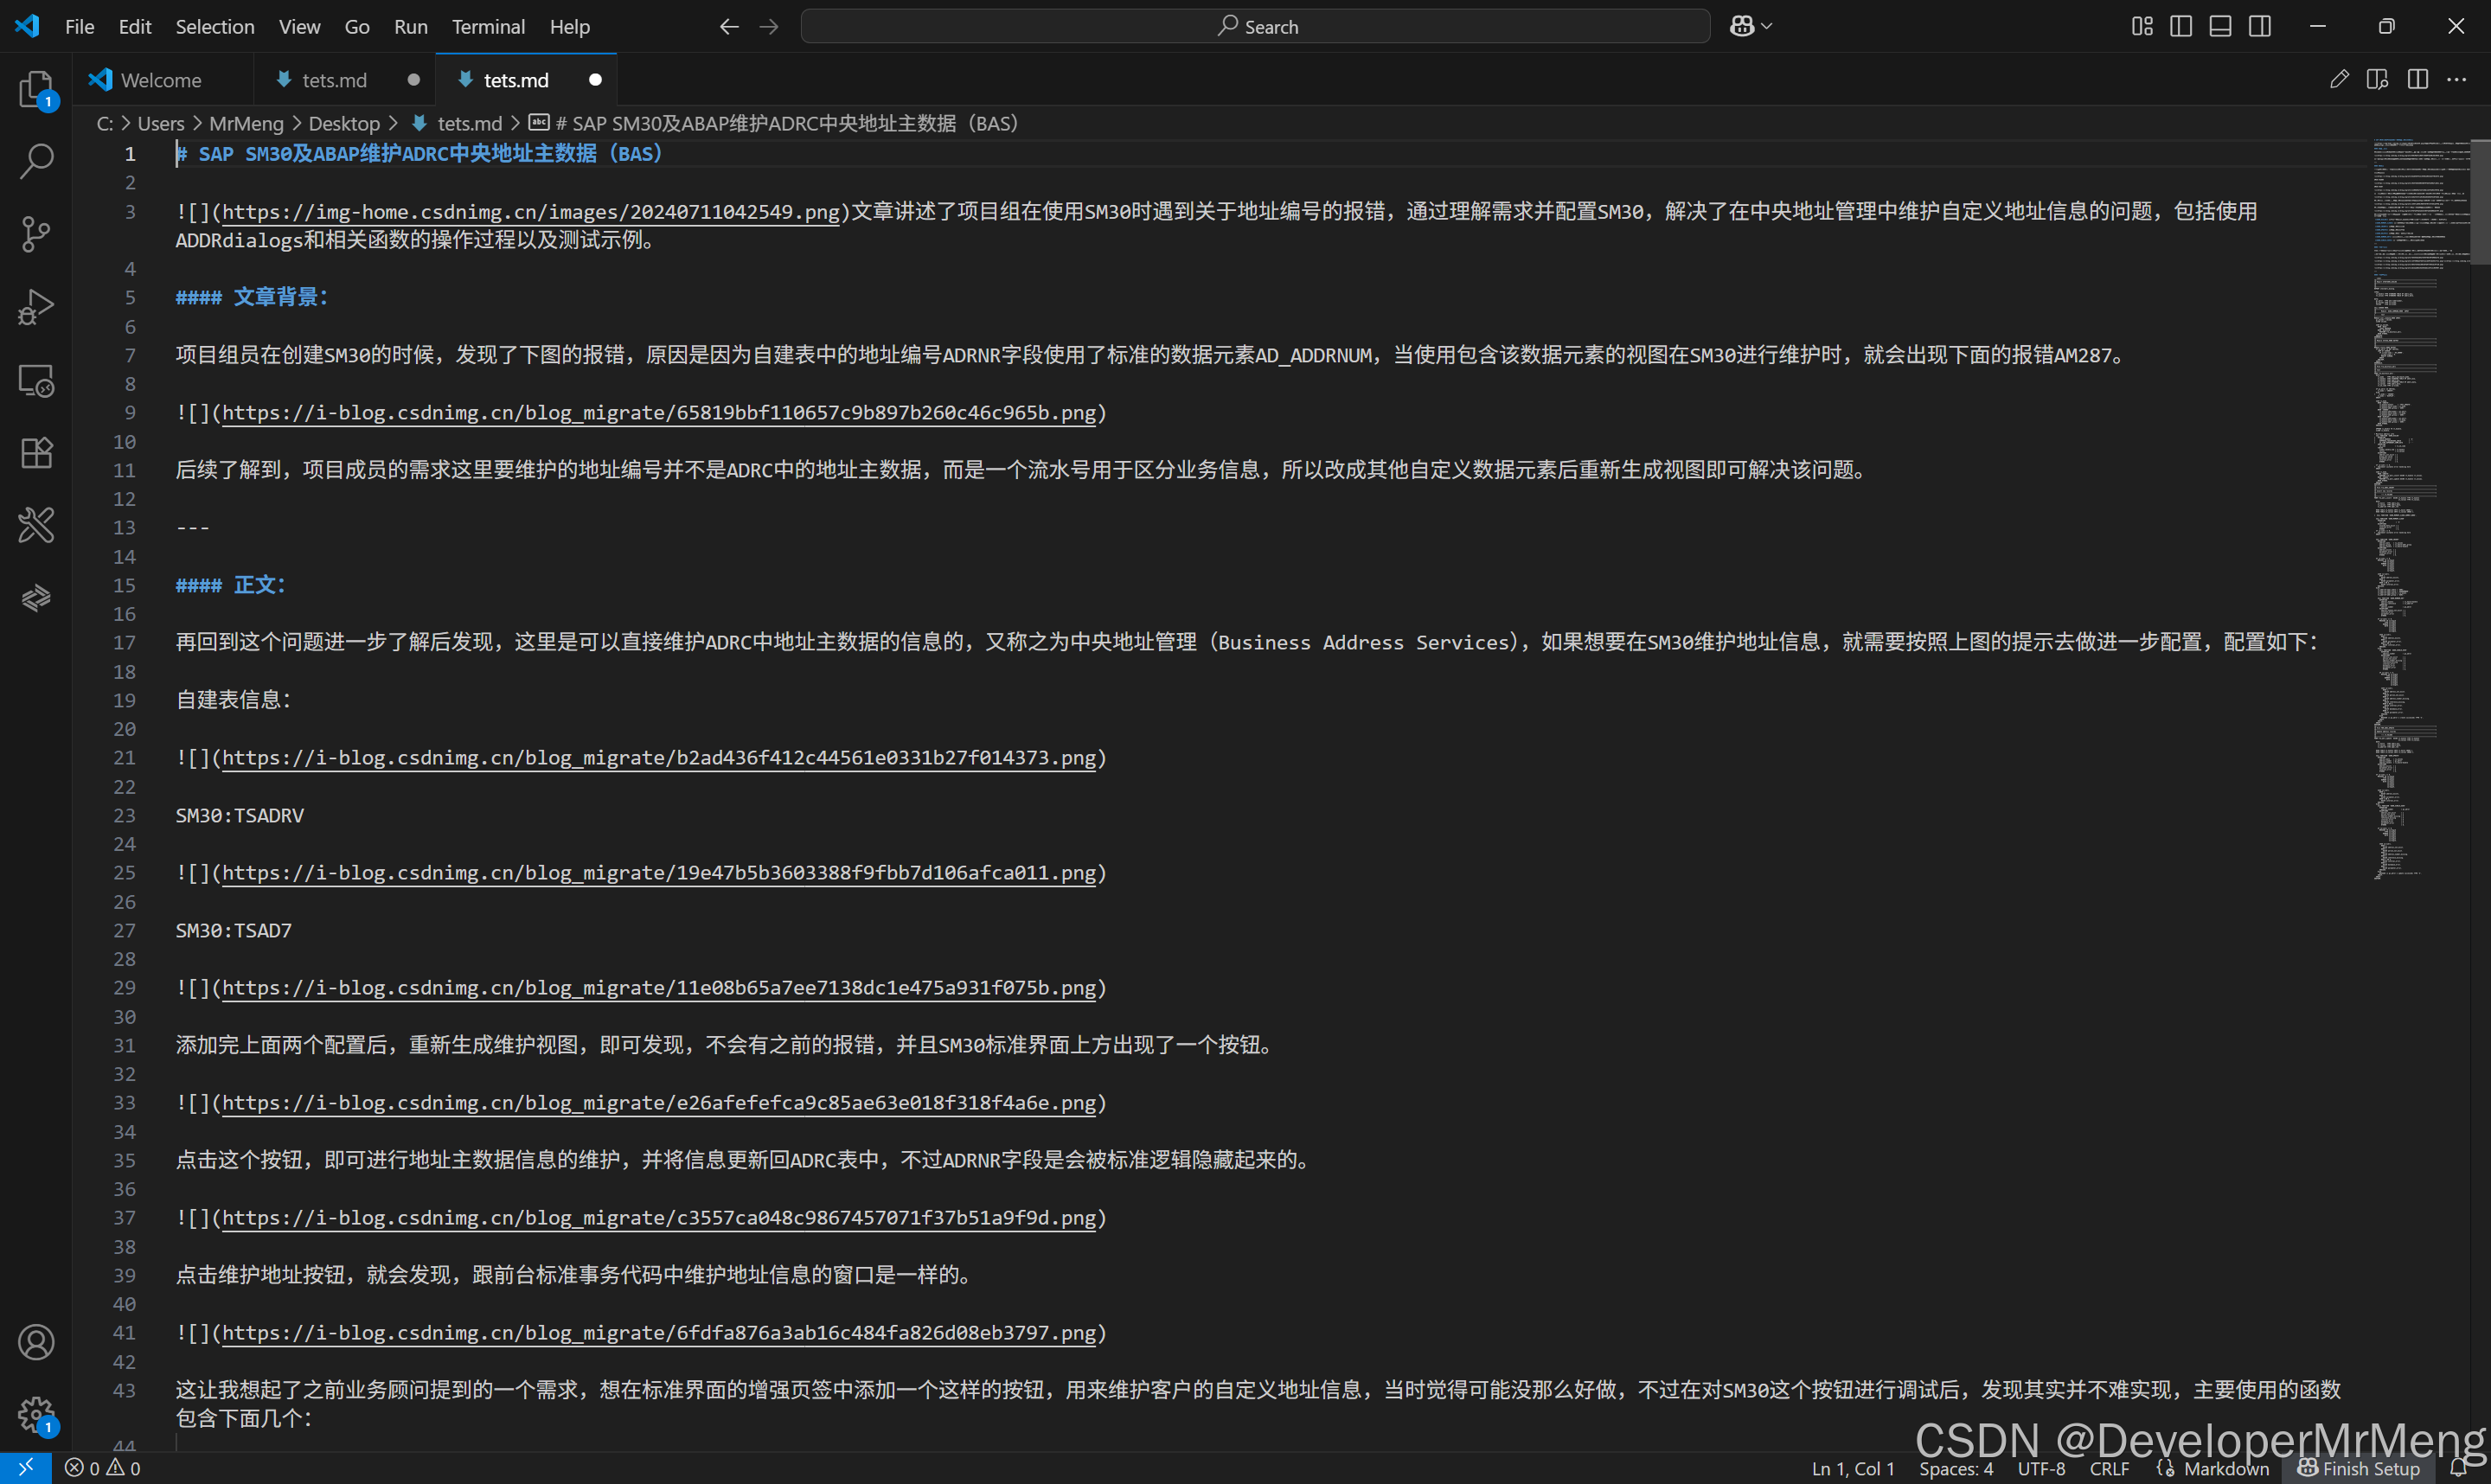Screen dimensions: 2491x1484
Task: Open the editor More Actions menu
Action: (x=2456, y=80)
